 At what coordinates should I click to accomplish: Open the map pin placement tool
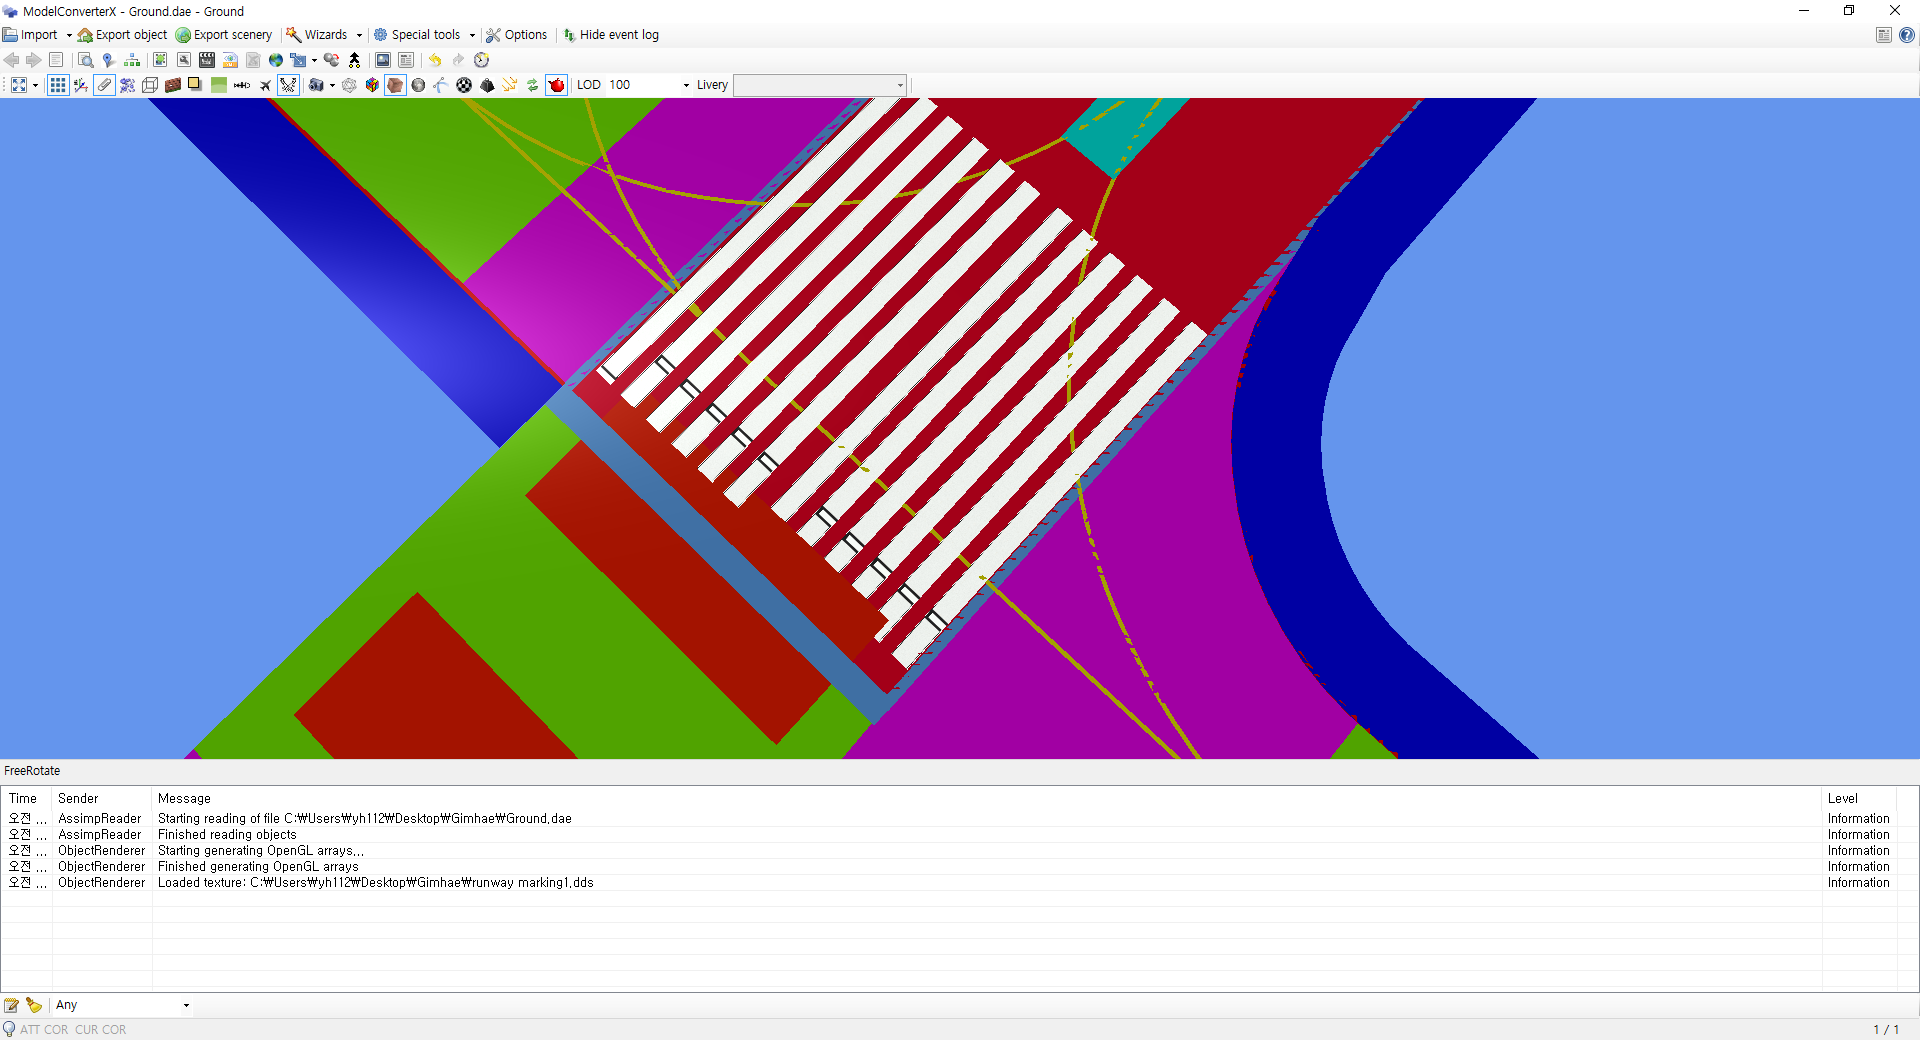108,60
